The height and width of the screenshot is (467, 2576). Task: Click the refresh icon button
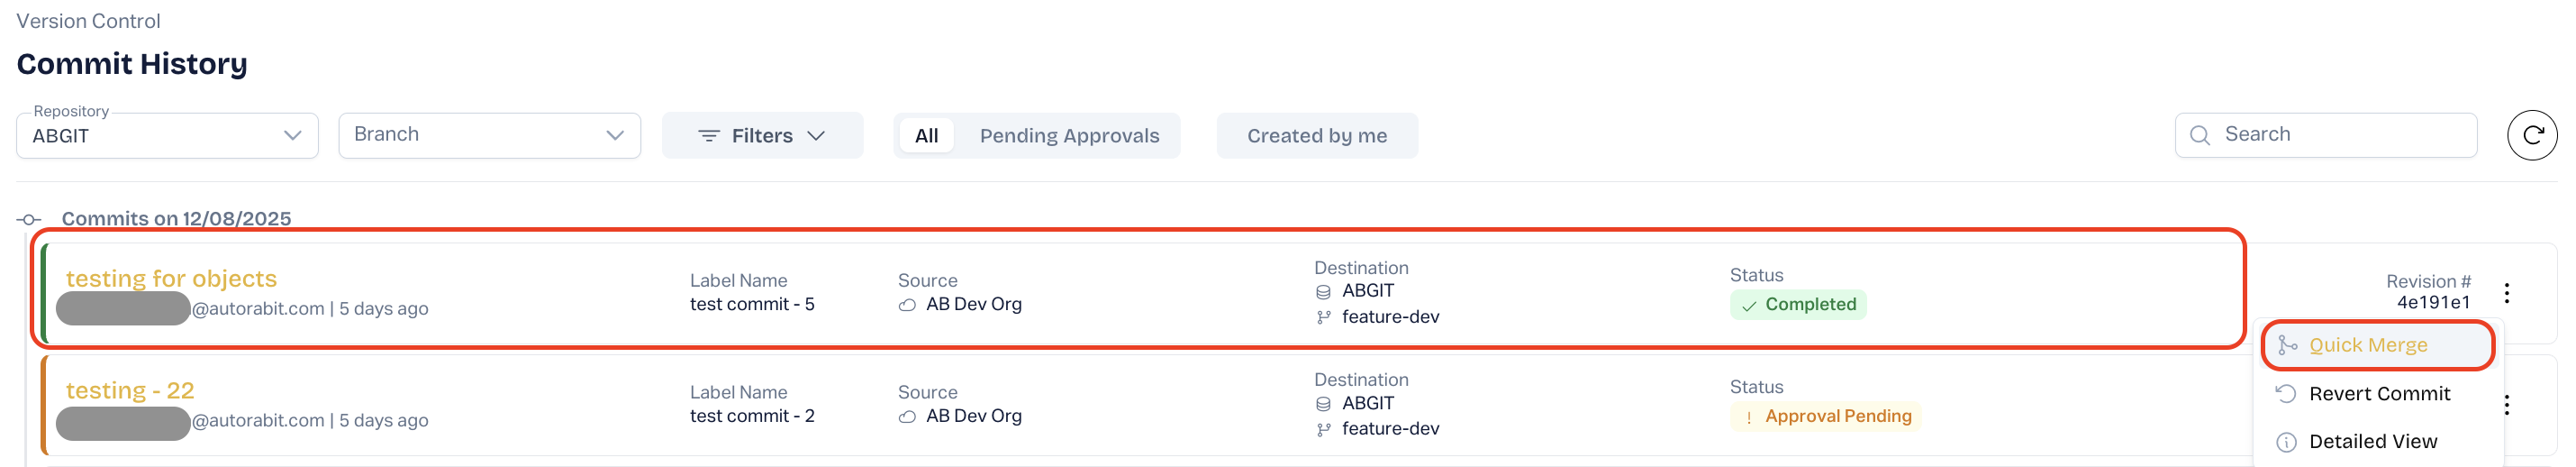[2531, 135]
